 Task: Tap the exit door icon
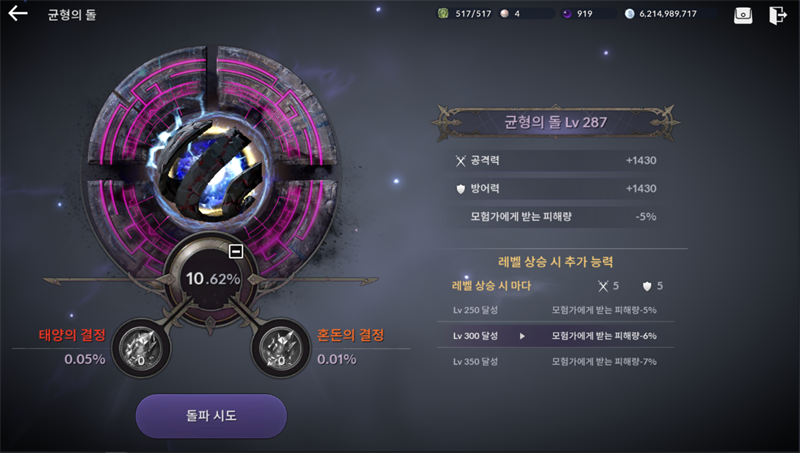tap(778, 15)
